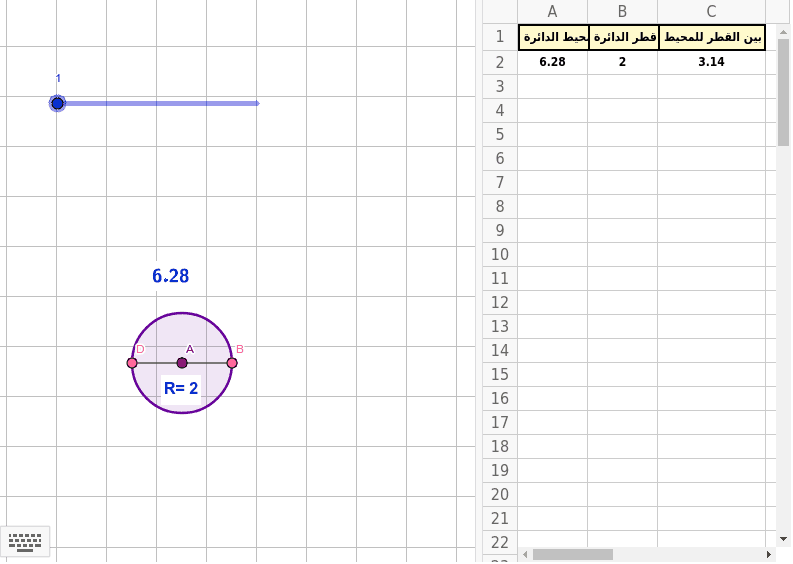Select row 5 header
Viewport: 793px width, 564px height.
pos(500,134)
